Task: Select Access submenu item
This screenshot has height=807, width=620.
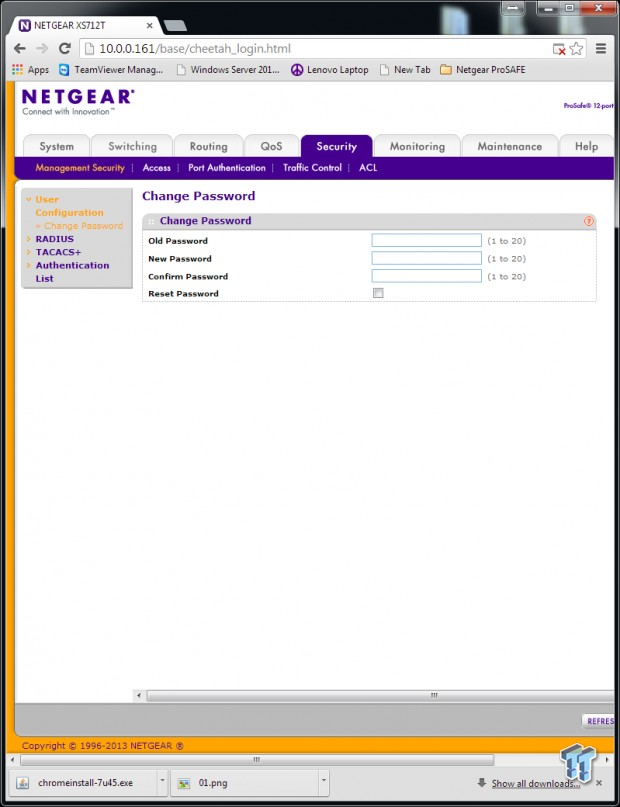Action: click(156, 168)
